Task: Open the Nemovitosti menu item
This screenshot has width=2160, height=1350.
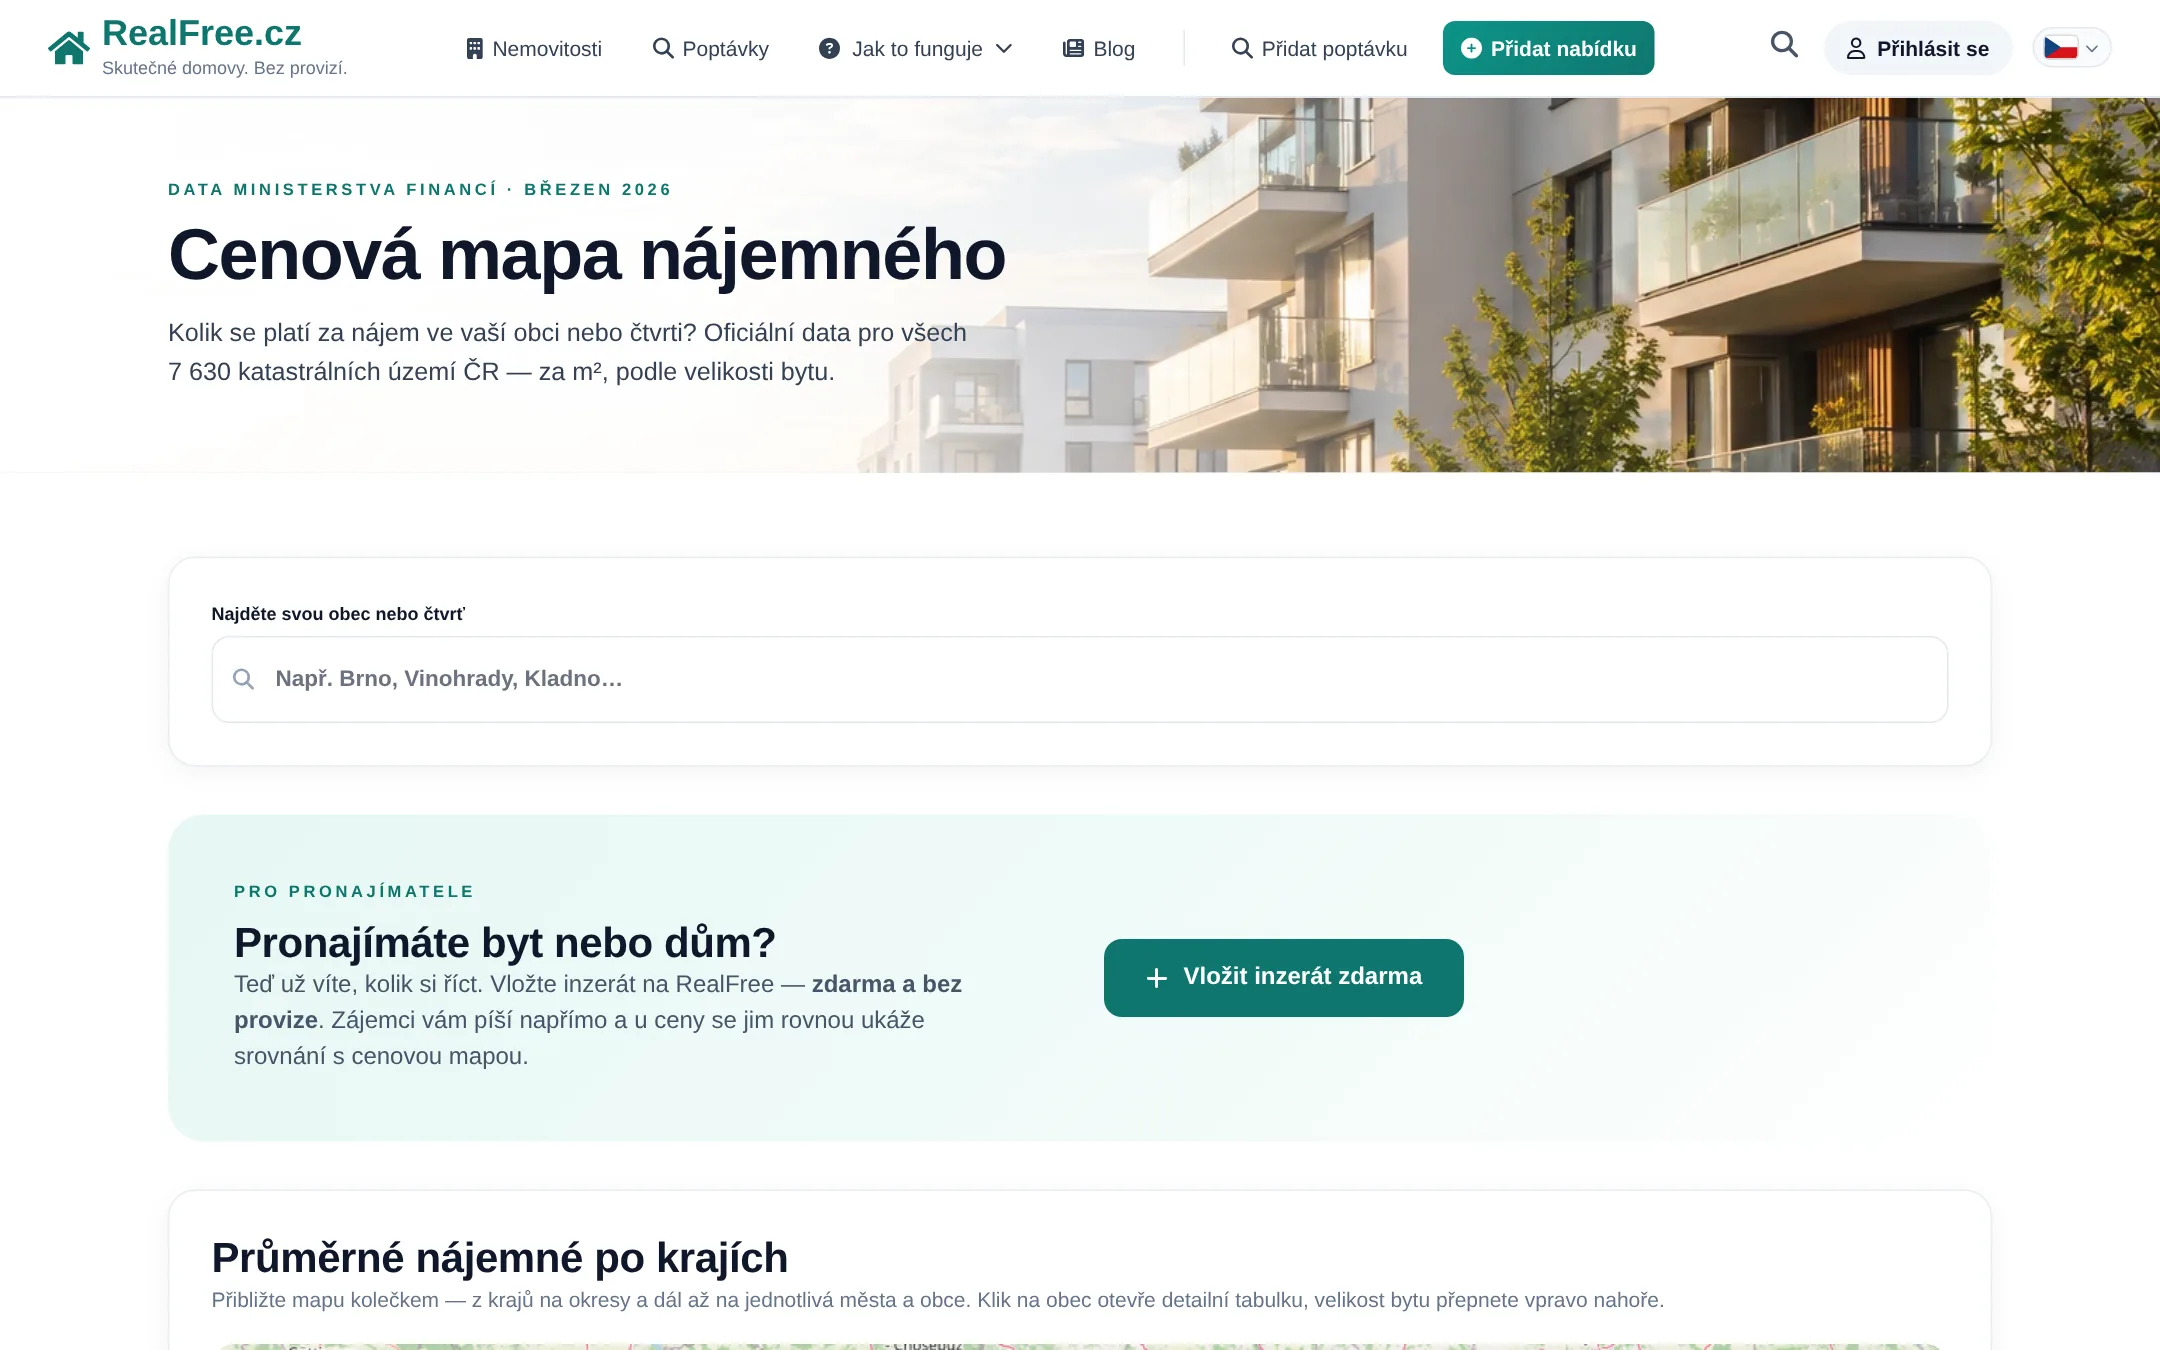Action: click(x=534, y=48)
